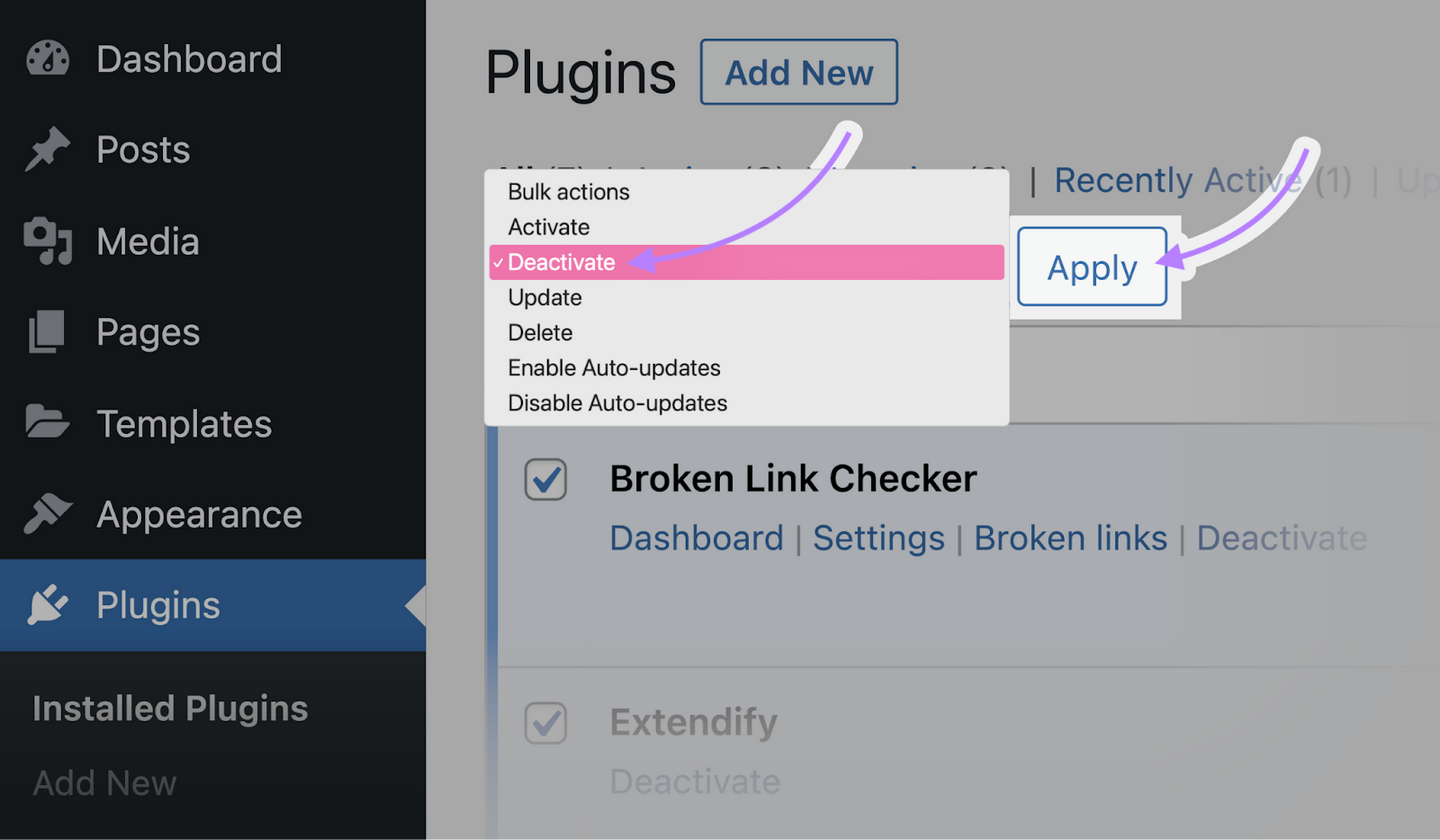Click the Appearance paintbrush icon
This screenshot has height=840, width=1440.
[48, 515]
